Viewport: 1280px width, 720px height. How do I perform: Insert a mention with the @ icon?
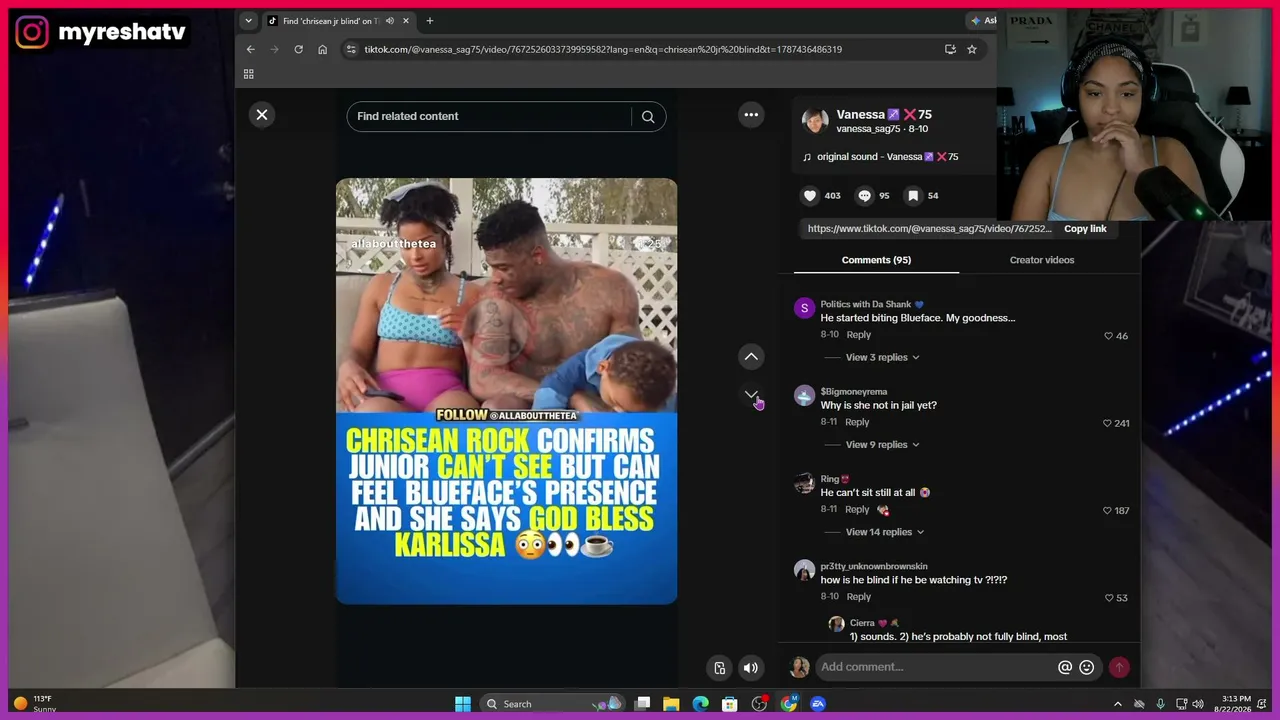click(1065, 667)
